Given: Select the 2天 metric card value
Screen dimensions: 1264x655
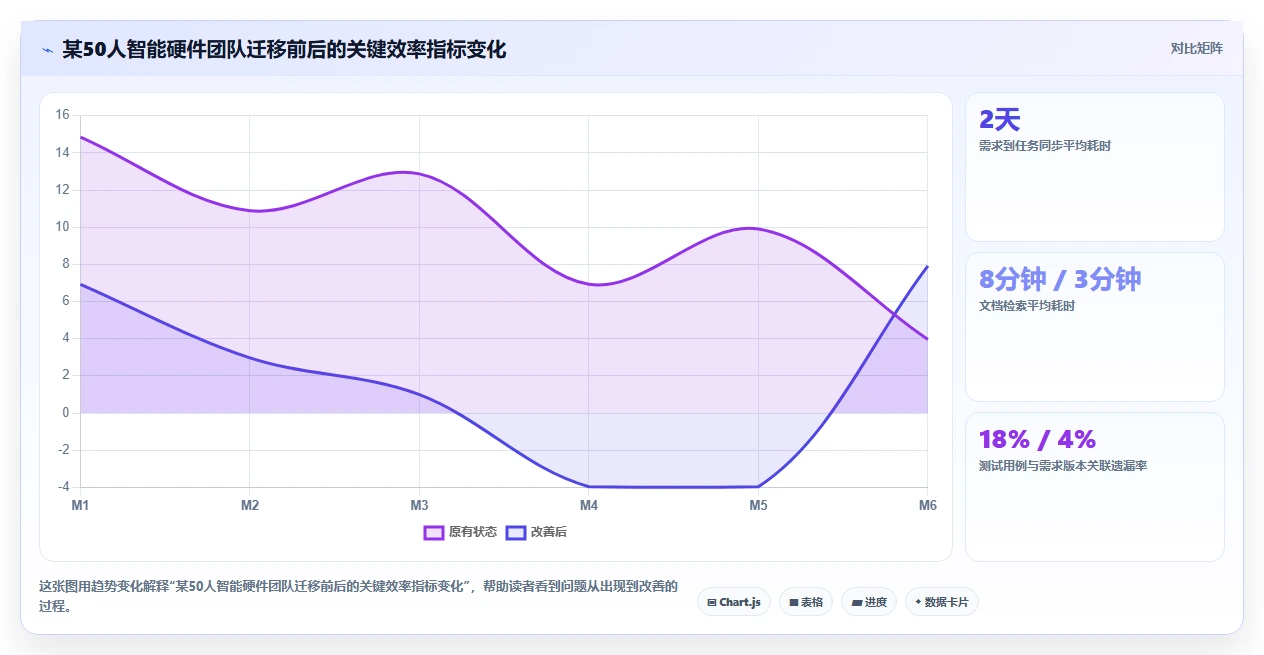Looking at the screenshot, I should (x=999, y=120).
